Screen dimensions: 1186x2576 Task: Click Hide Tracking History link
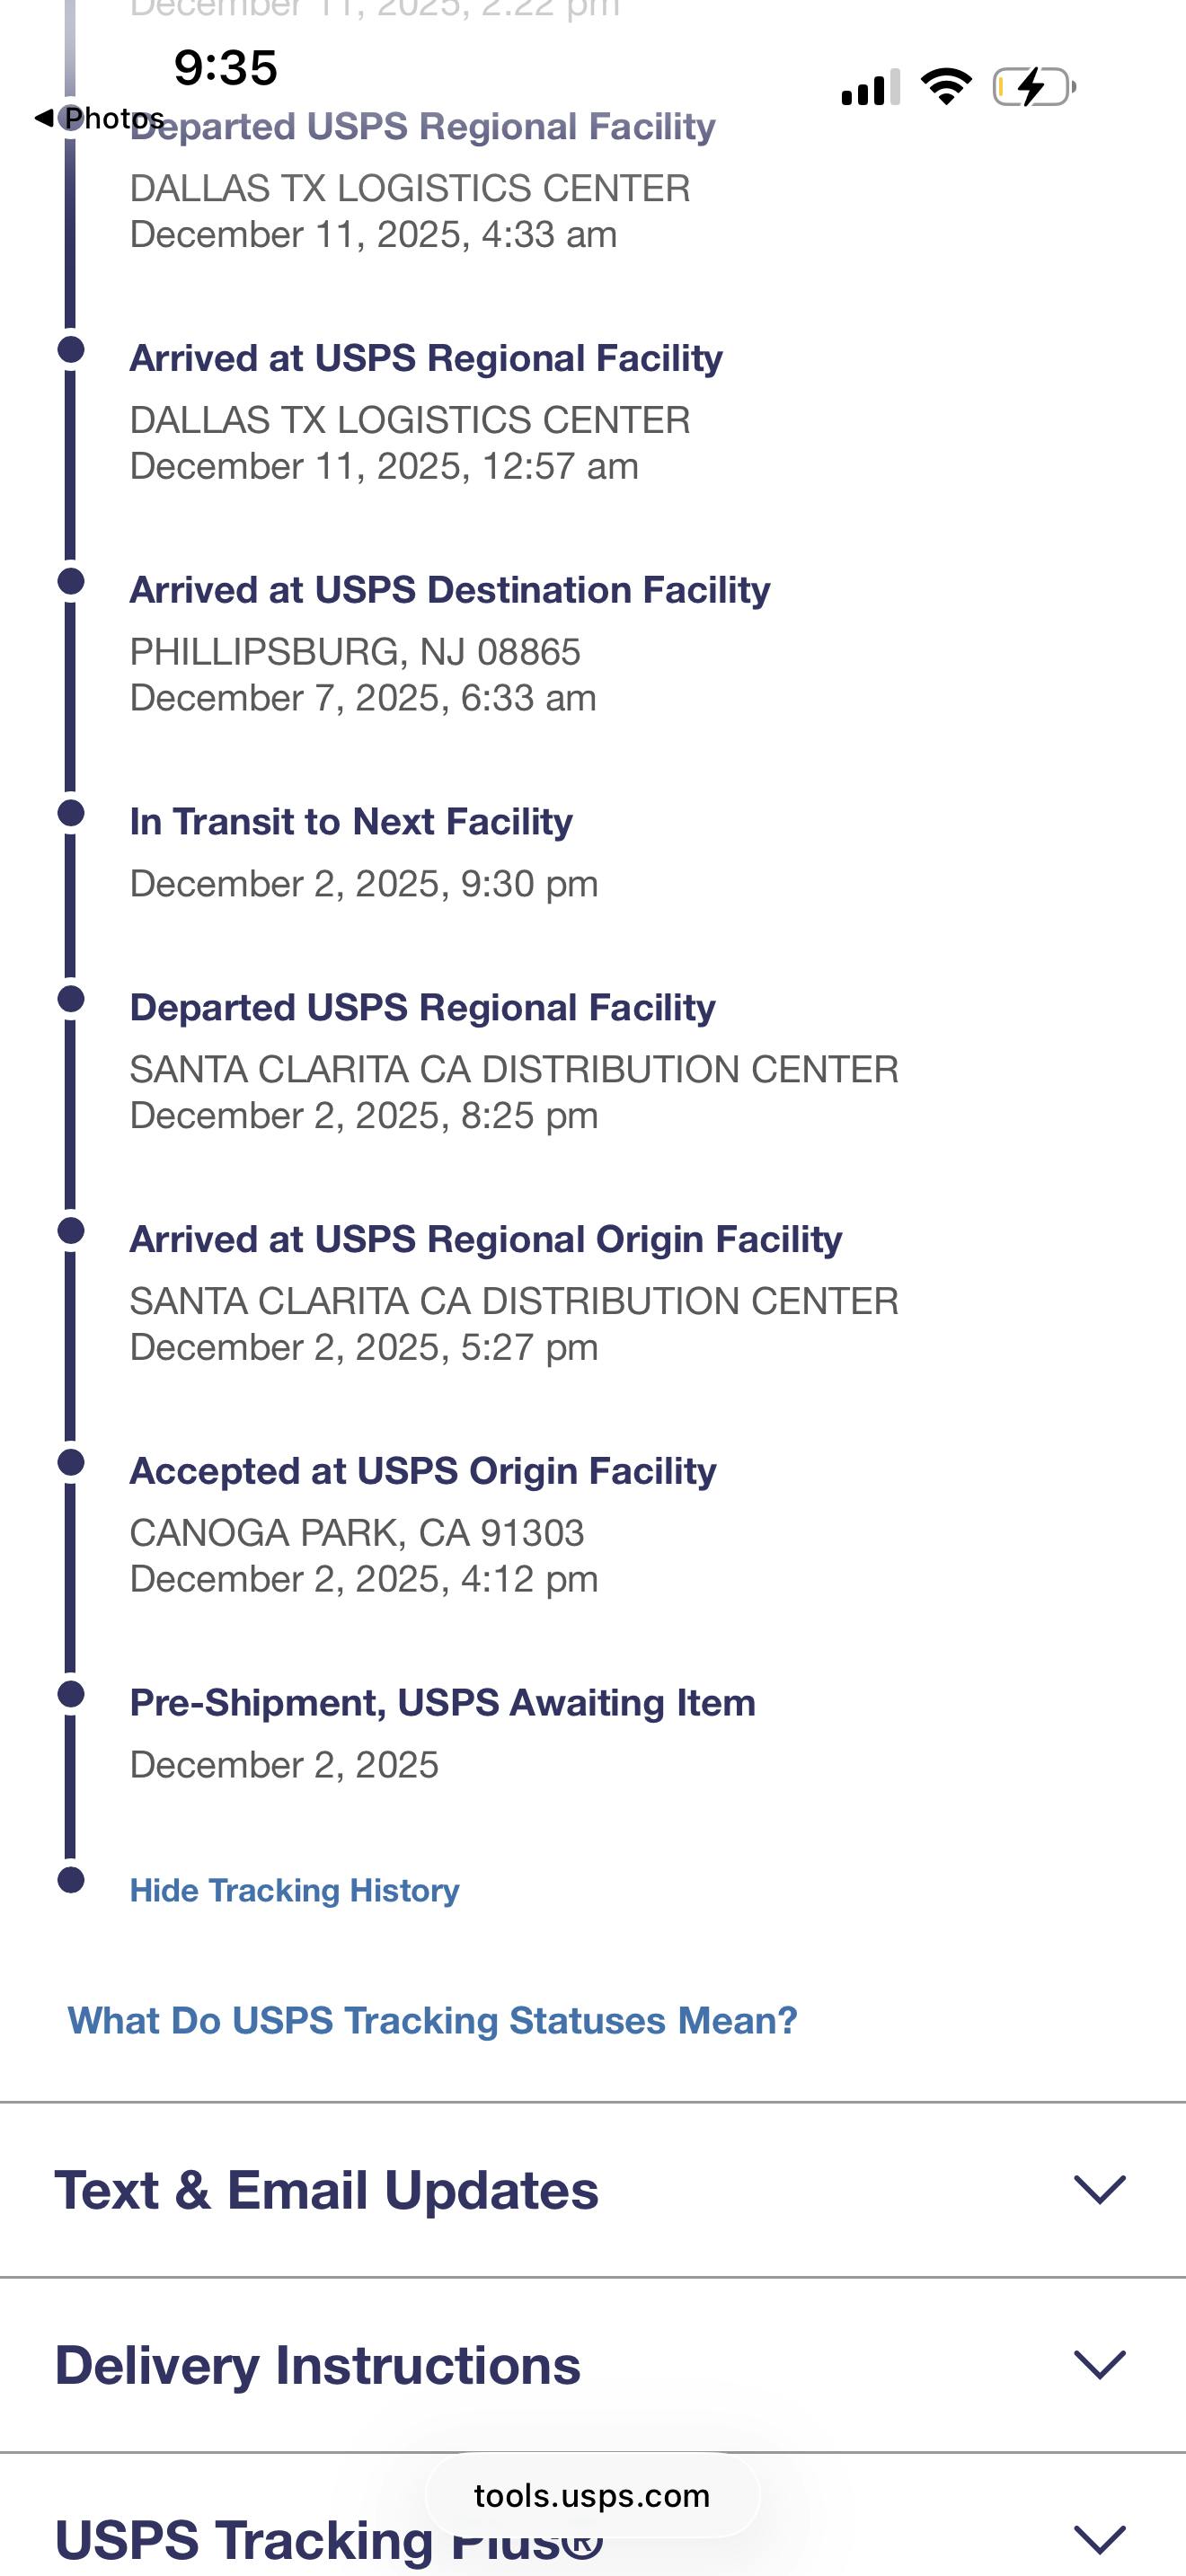click(x=294, y=1890)
